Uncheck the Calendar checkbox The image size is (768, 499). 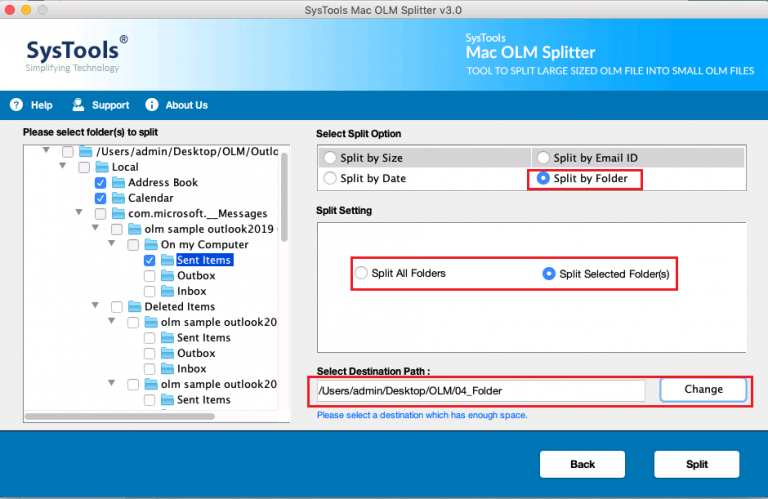tap(100, 198)
